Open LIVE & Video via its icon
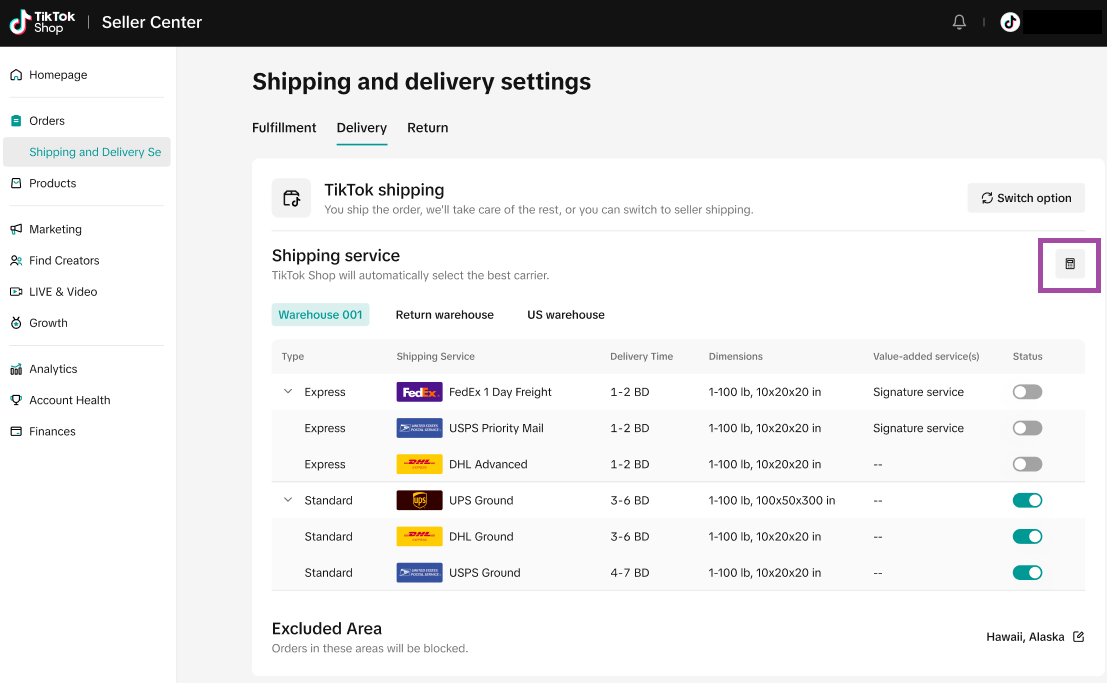The width and height of the screenshot is (1107, 683). [15, 291]
